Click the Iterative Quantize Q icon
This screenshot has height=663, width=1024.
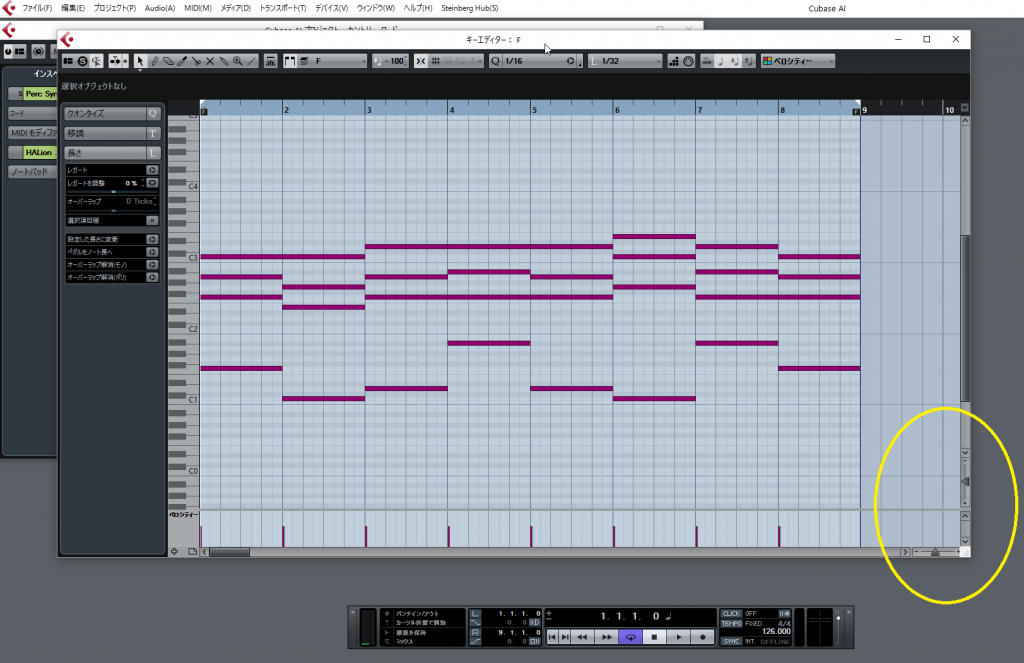tap(495, 61)
